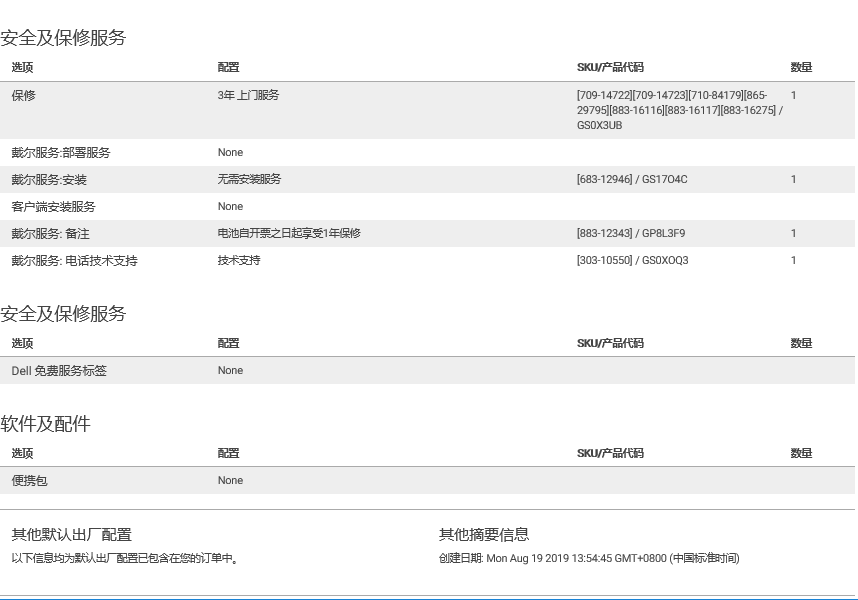The height and width of the screenshot is (600, 858).
Task: Click the 其他默认出厂配置 heading
Action: click(71, 535)
